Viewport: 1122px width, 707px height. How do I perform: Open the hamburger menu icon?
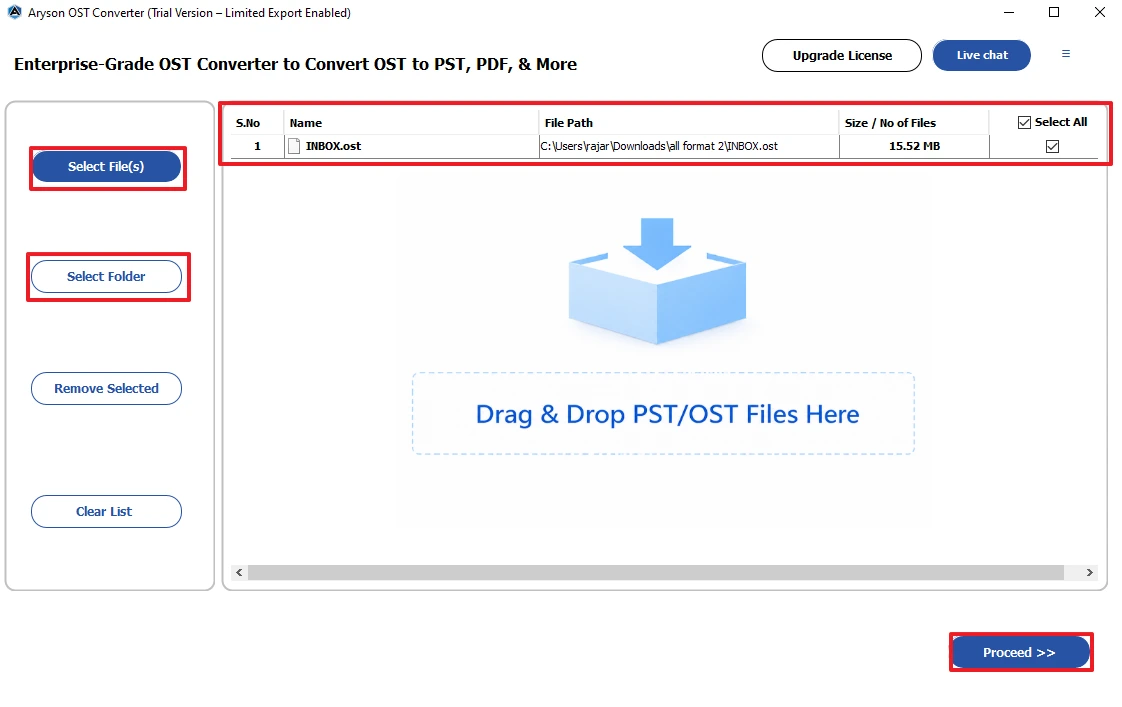(x=1065, y=54)
